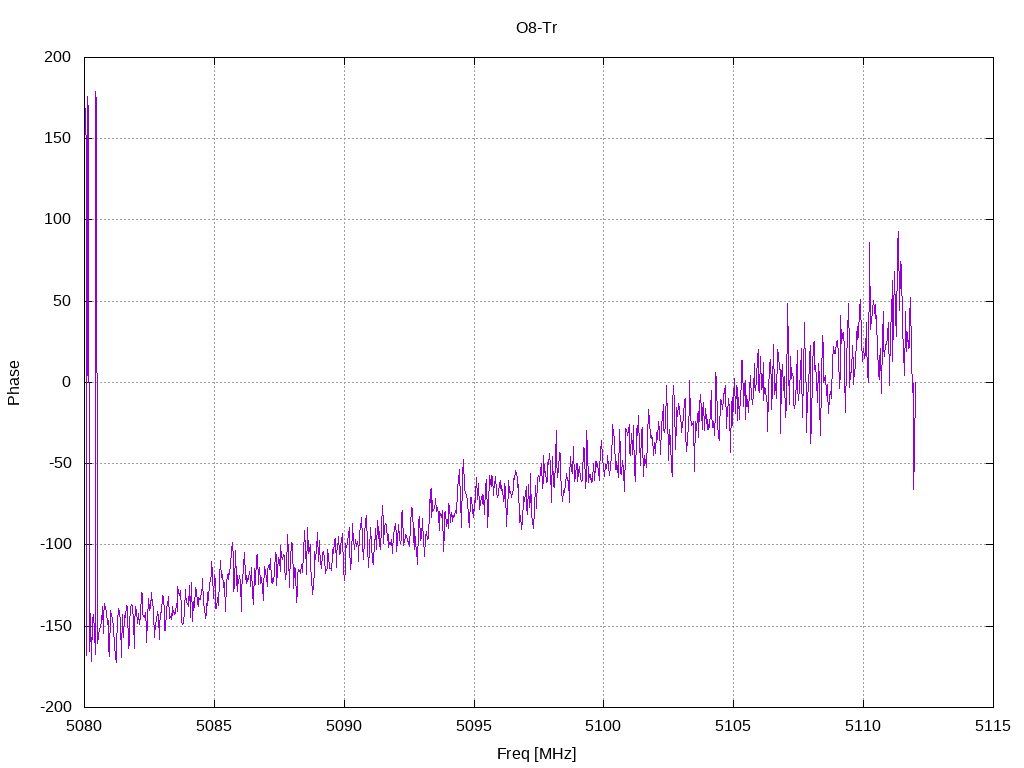Click the 5095 x-axis tick label
Viewport: 1024px width, 768px height.
[x=473, y=726]
